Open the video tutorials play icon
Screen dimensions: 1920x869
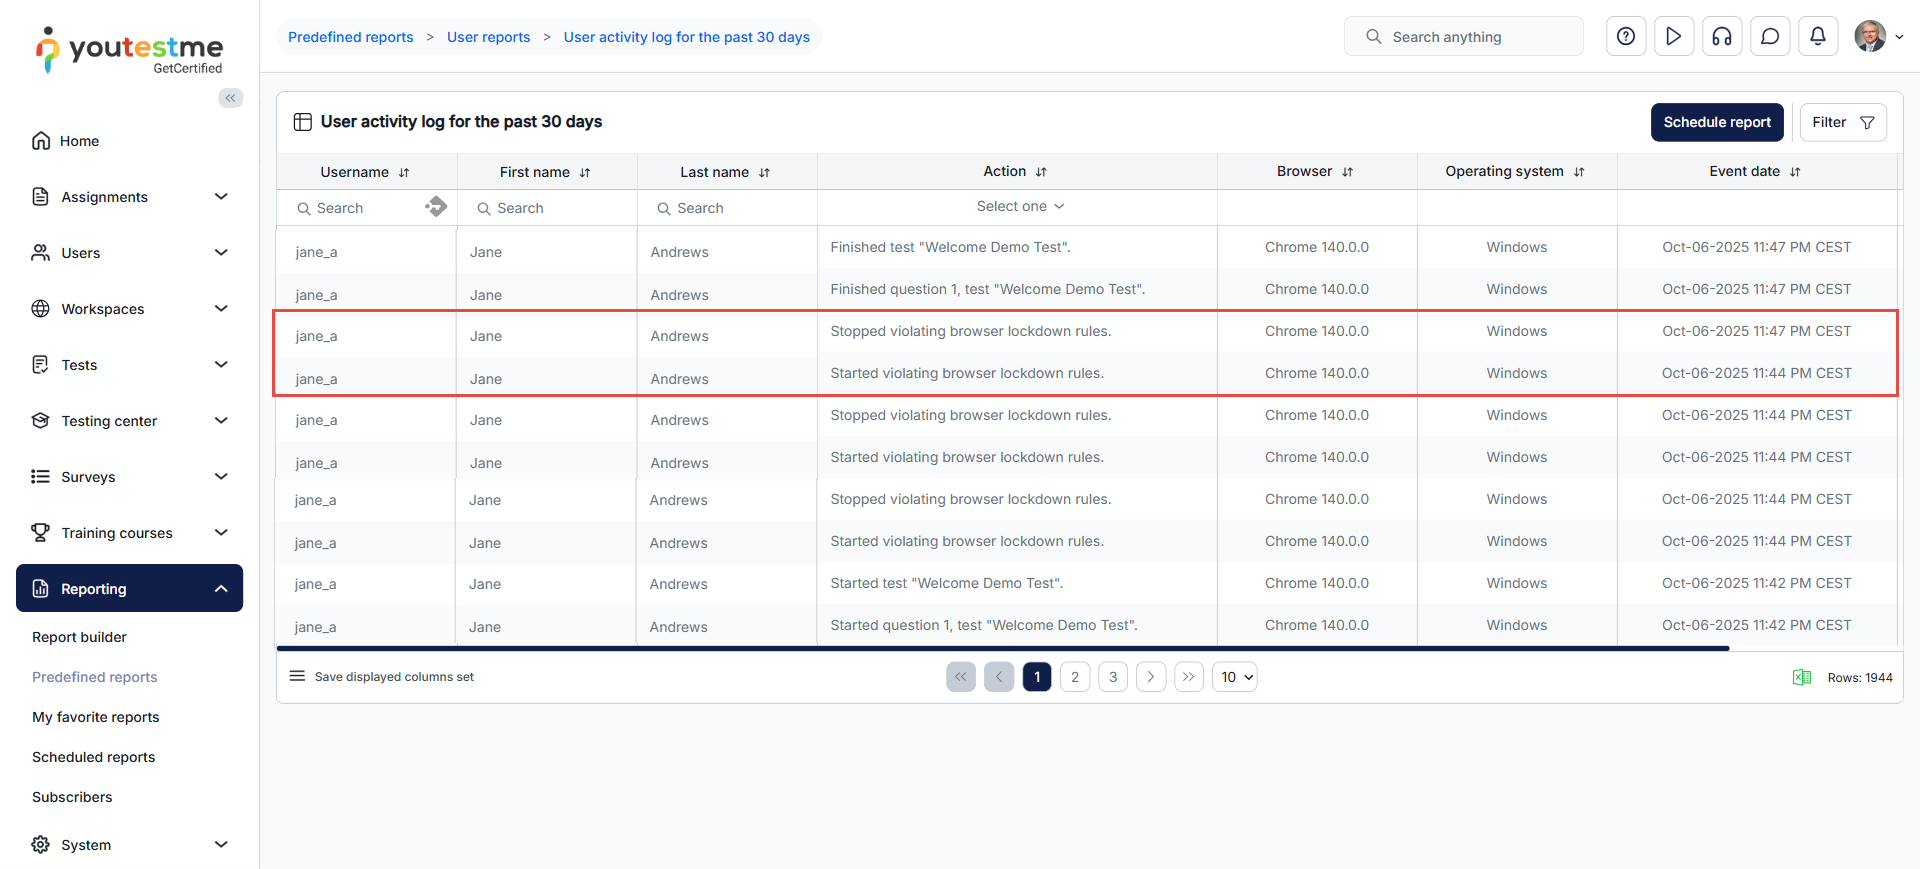1674,37
